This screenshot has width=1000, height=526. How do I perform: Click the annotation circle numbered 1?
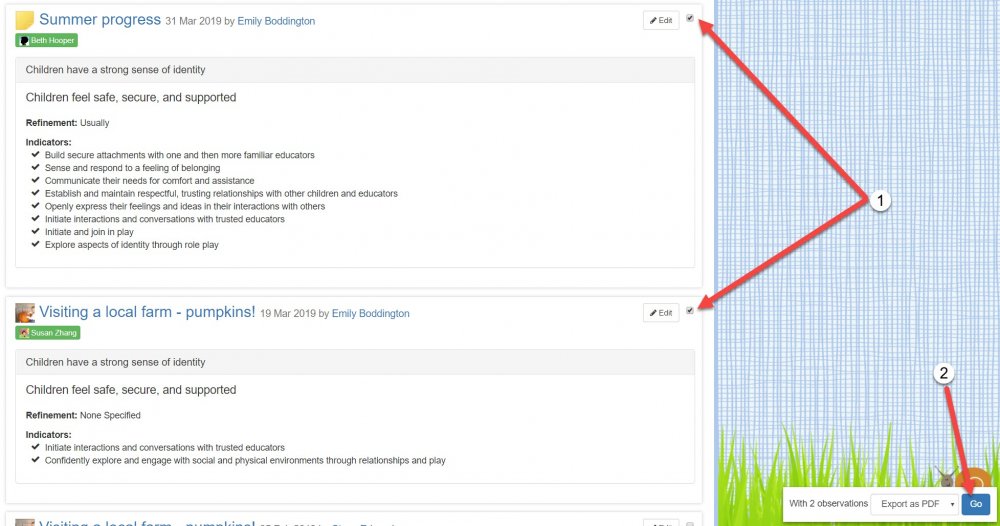[x=880, y=201]
